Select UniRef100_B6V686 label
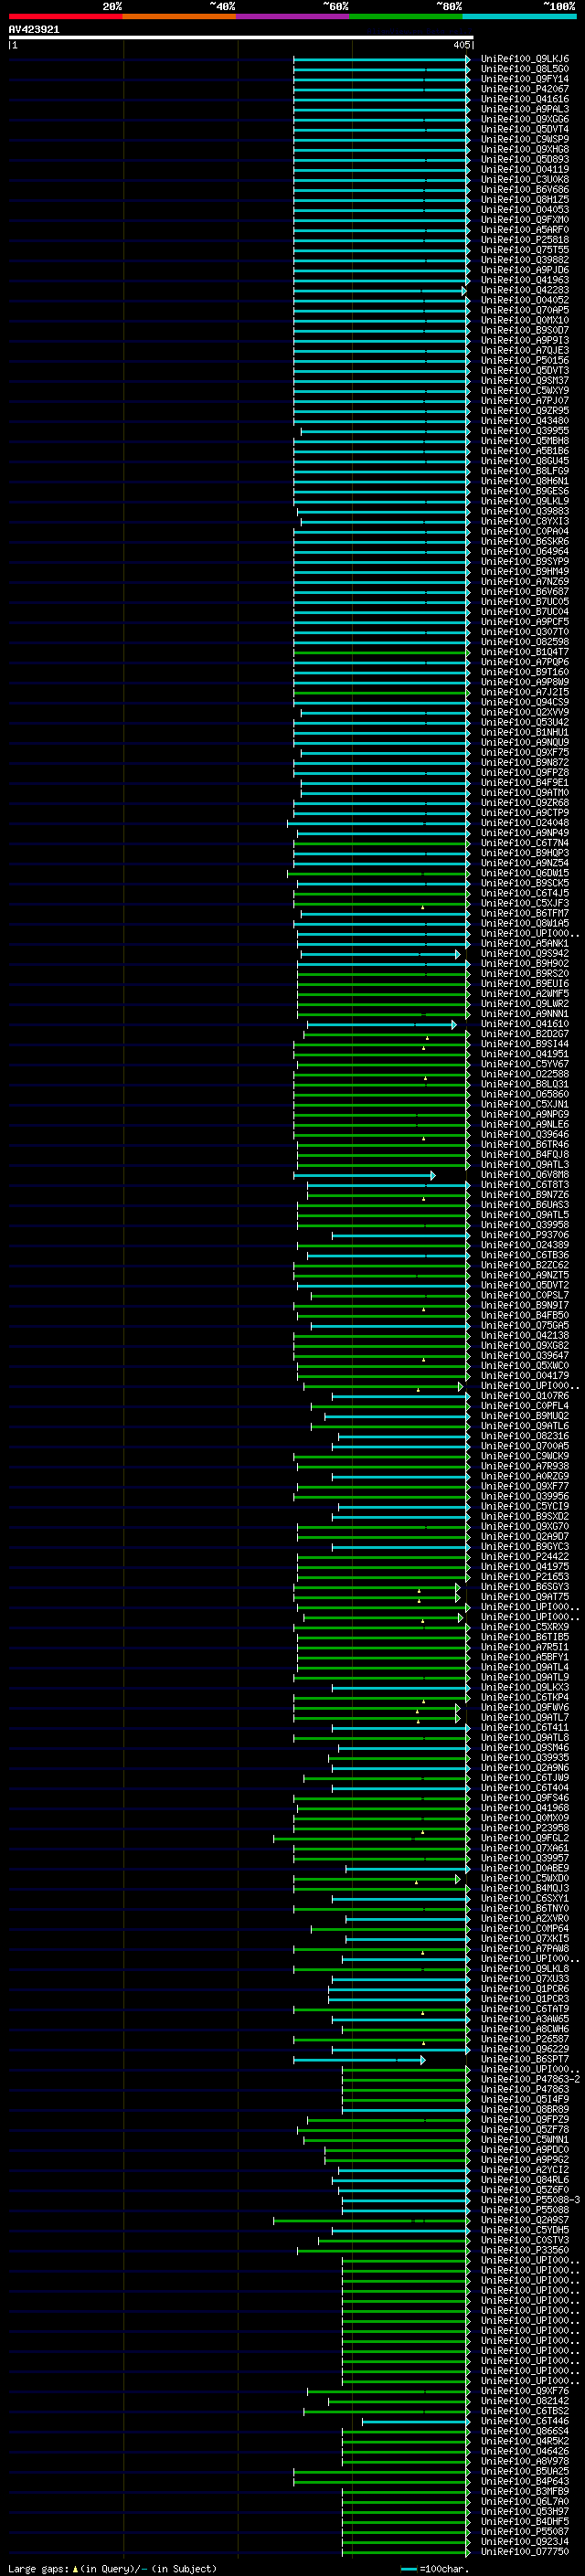 coord(525,190)
